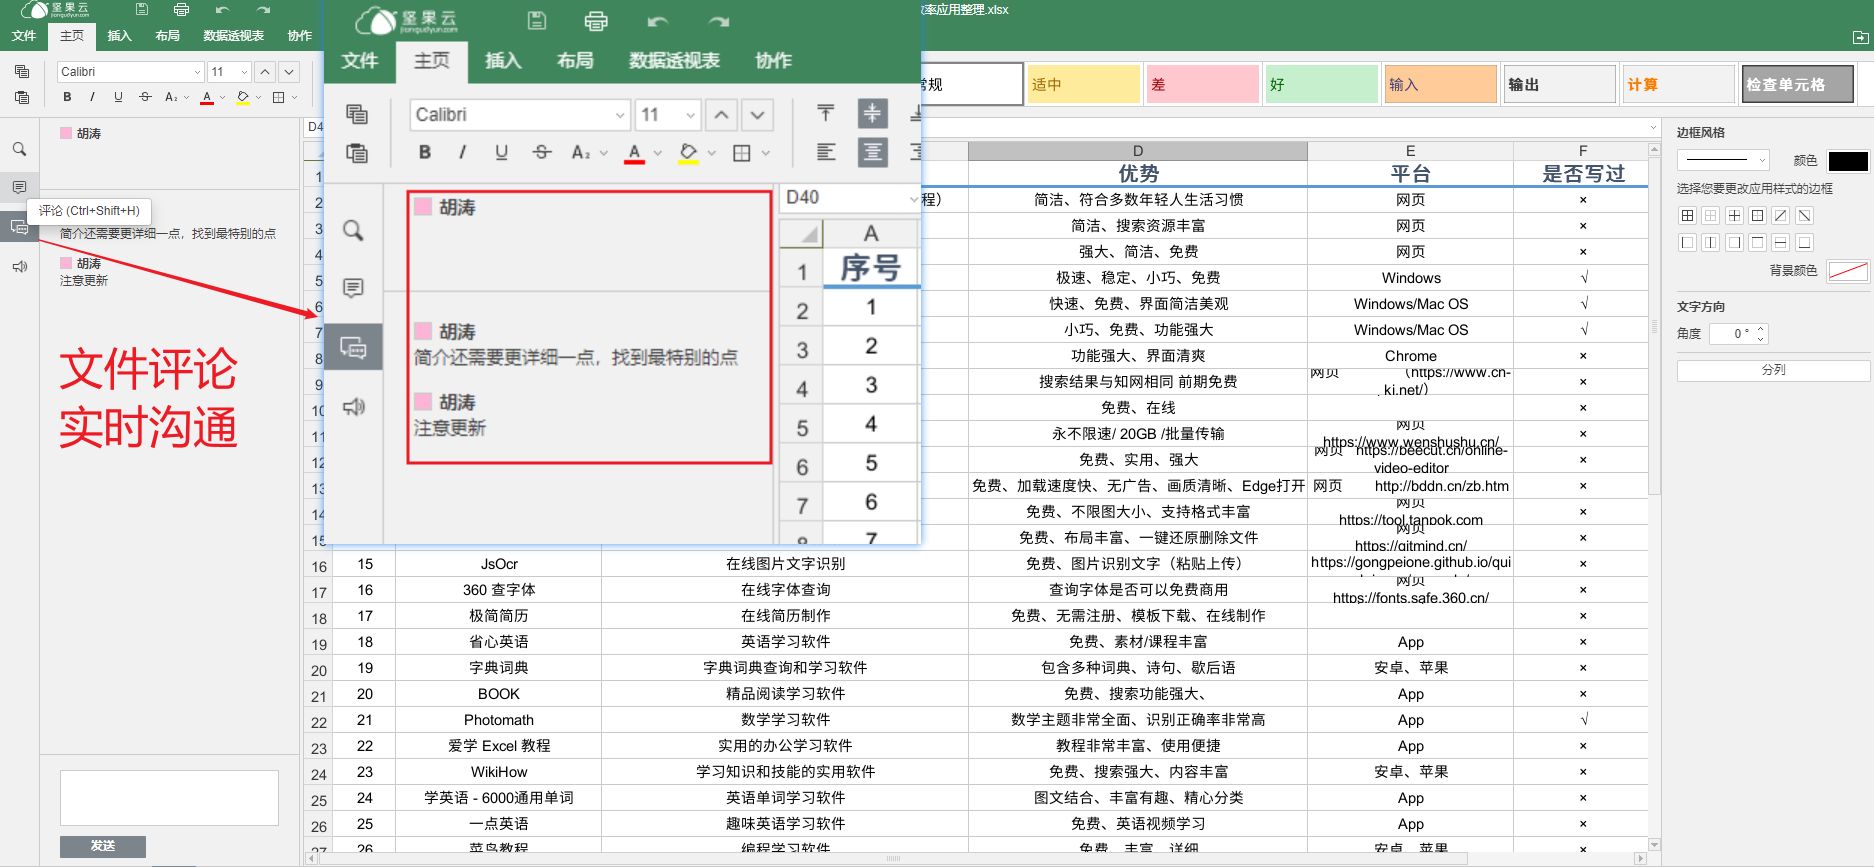Paste with the main toolbar clipboard icon

coord(22,97)
